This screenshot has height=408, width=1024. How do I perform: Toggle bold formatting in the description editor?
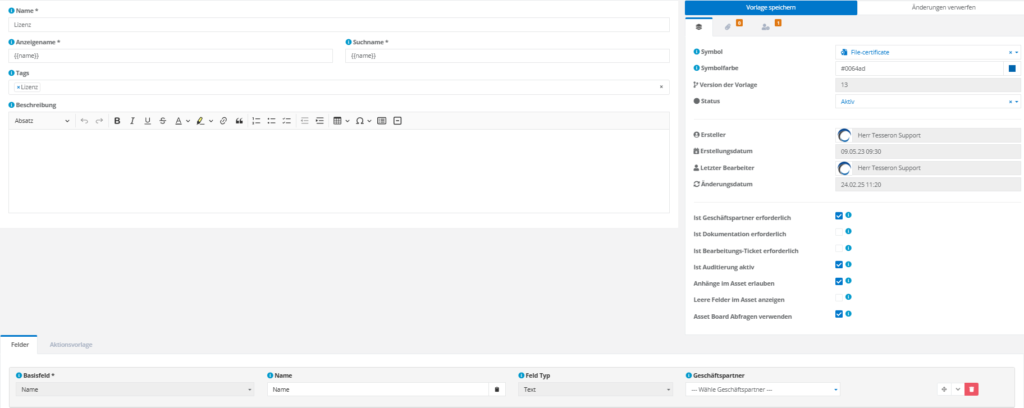click(x=117, y=121)
